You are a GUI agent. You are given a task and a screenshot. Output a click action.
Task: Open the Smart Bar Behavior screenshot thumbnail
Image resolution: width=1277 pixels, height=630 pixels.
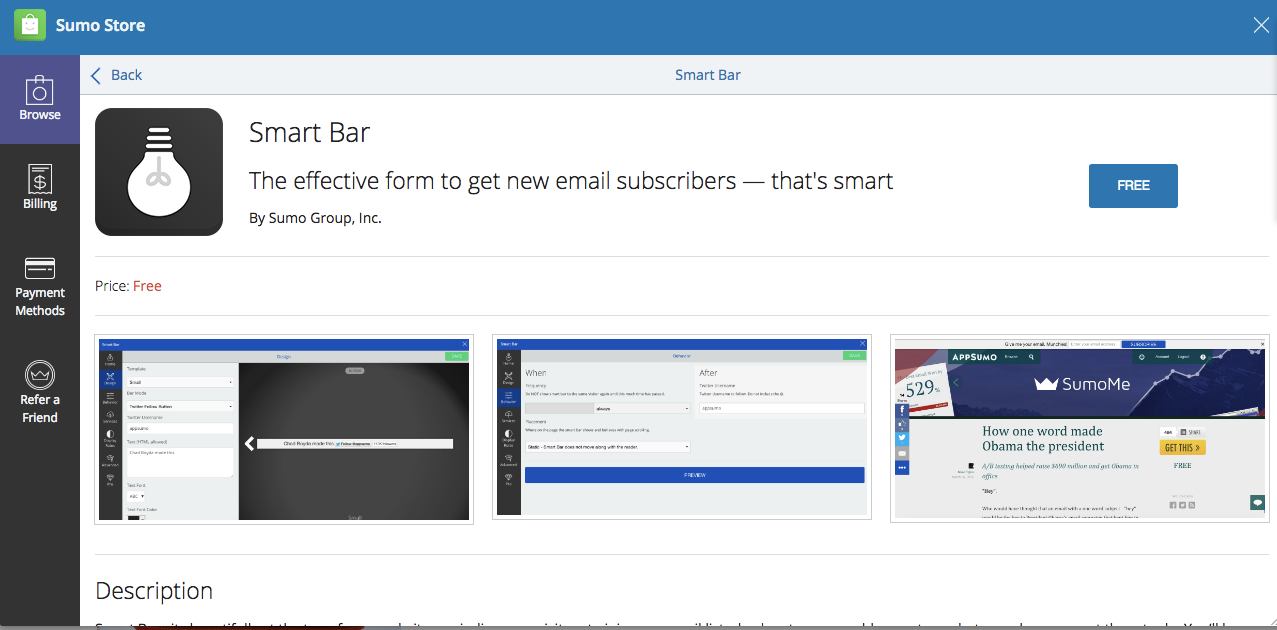click(682, 428)
